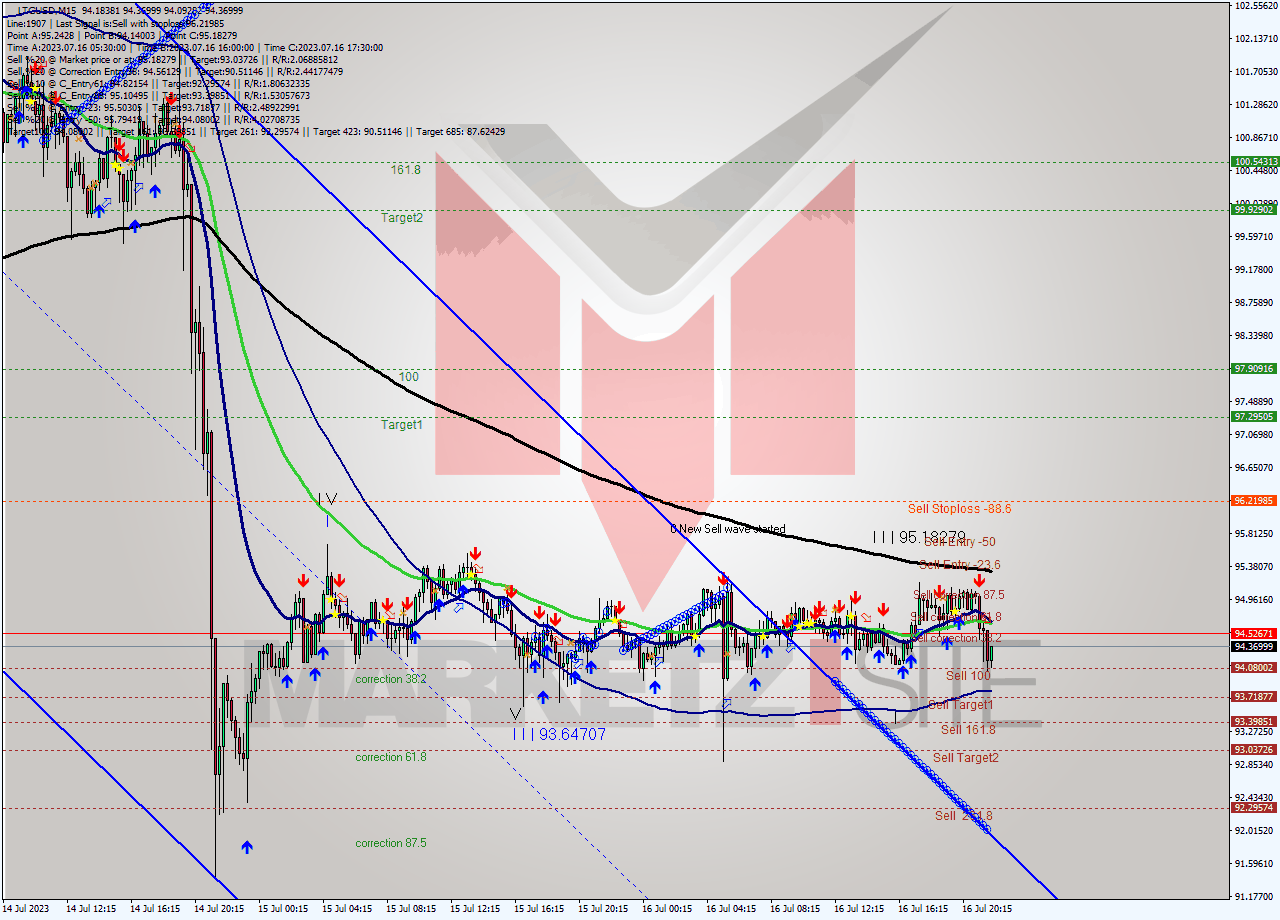
Task: Click the 'correction 61.8' label
Action: pyautogui.click(x=391, y=757)
